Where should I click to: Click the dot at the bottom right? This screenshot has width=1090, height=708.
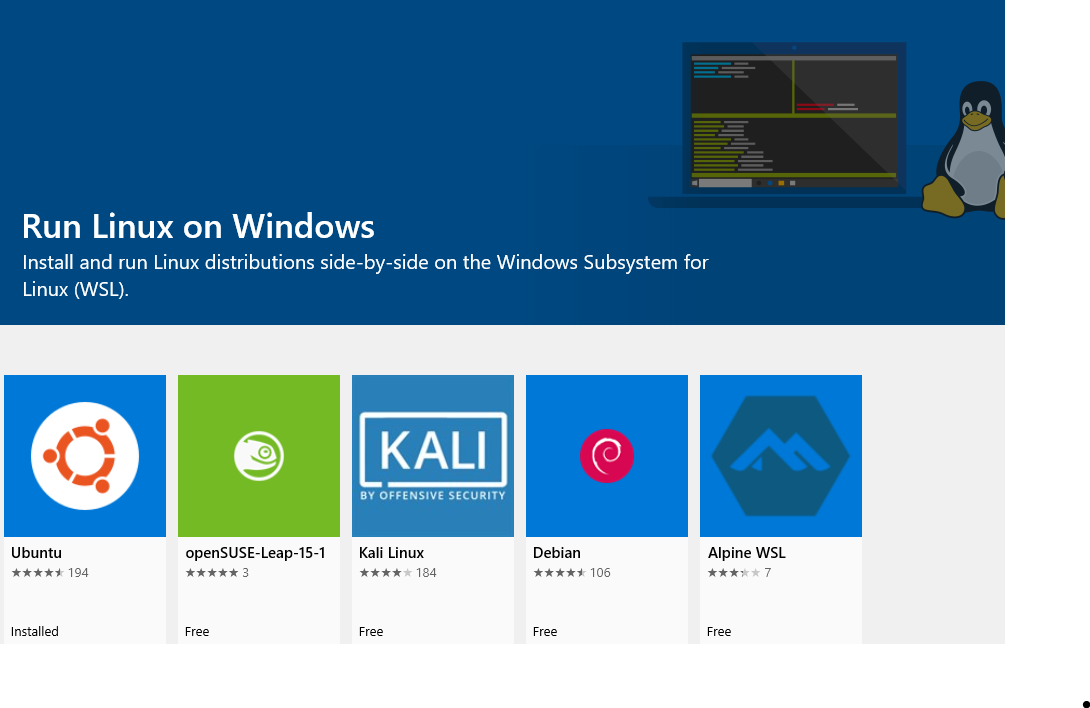(x=1085, y=702)
